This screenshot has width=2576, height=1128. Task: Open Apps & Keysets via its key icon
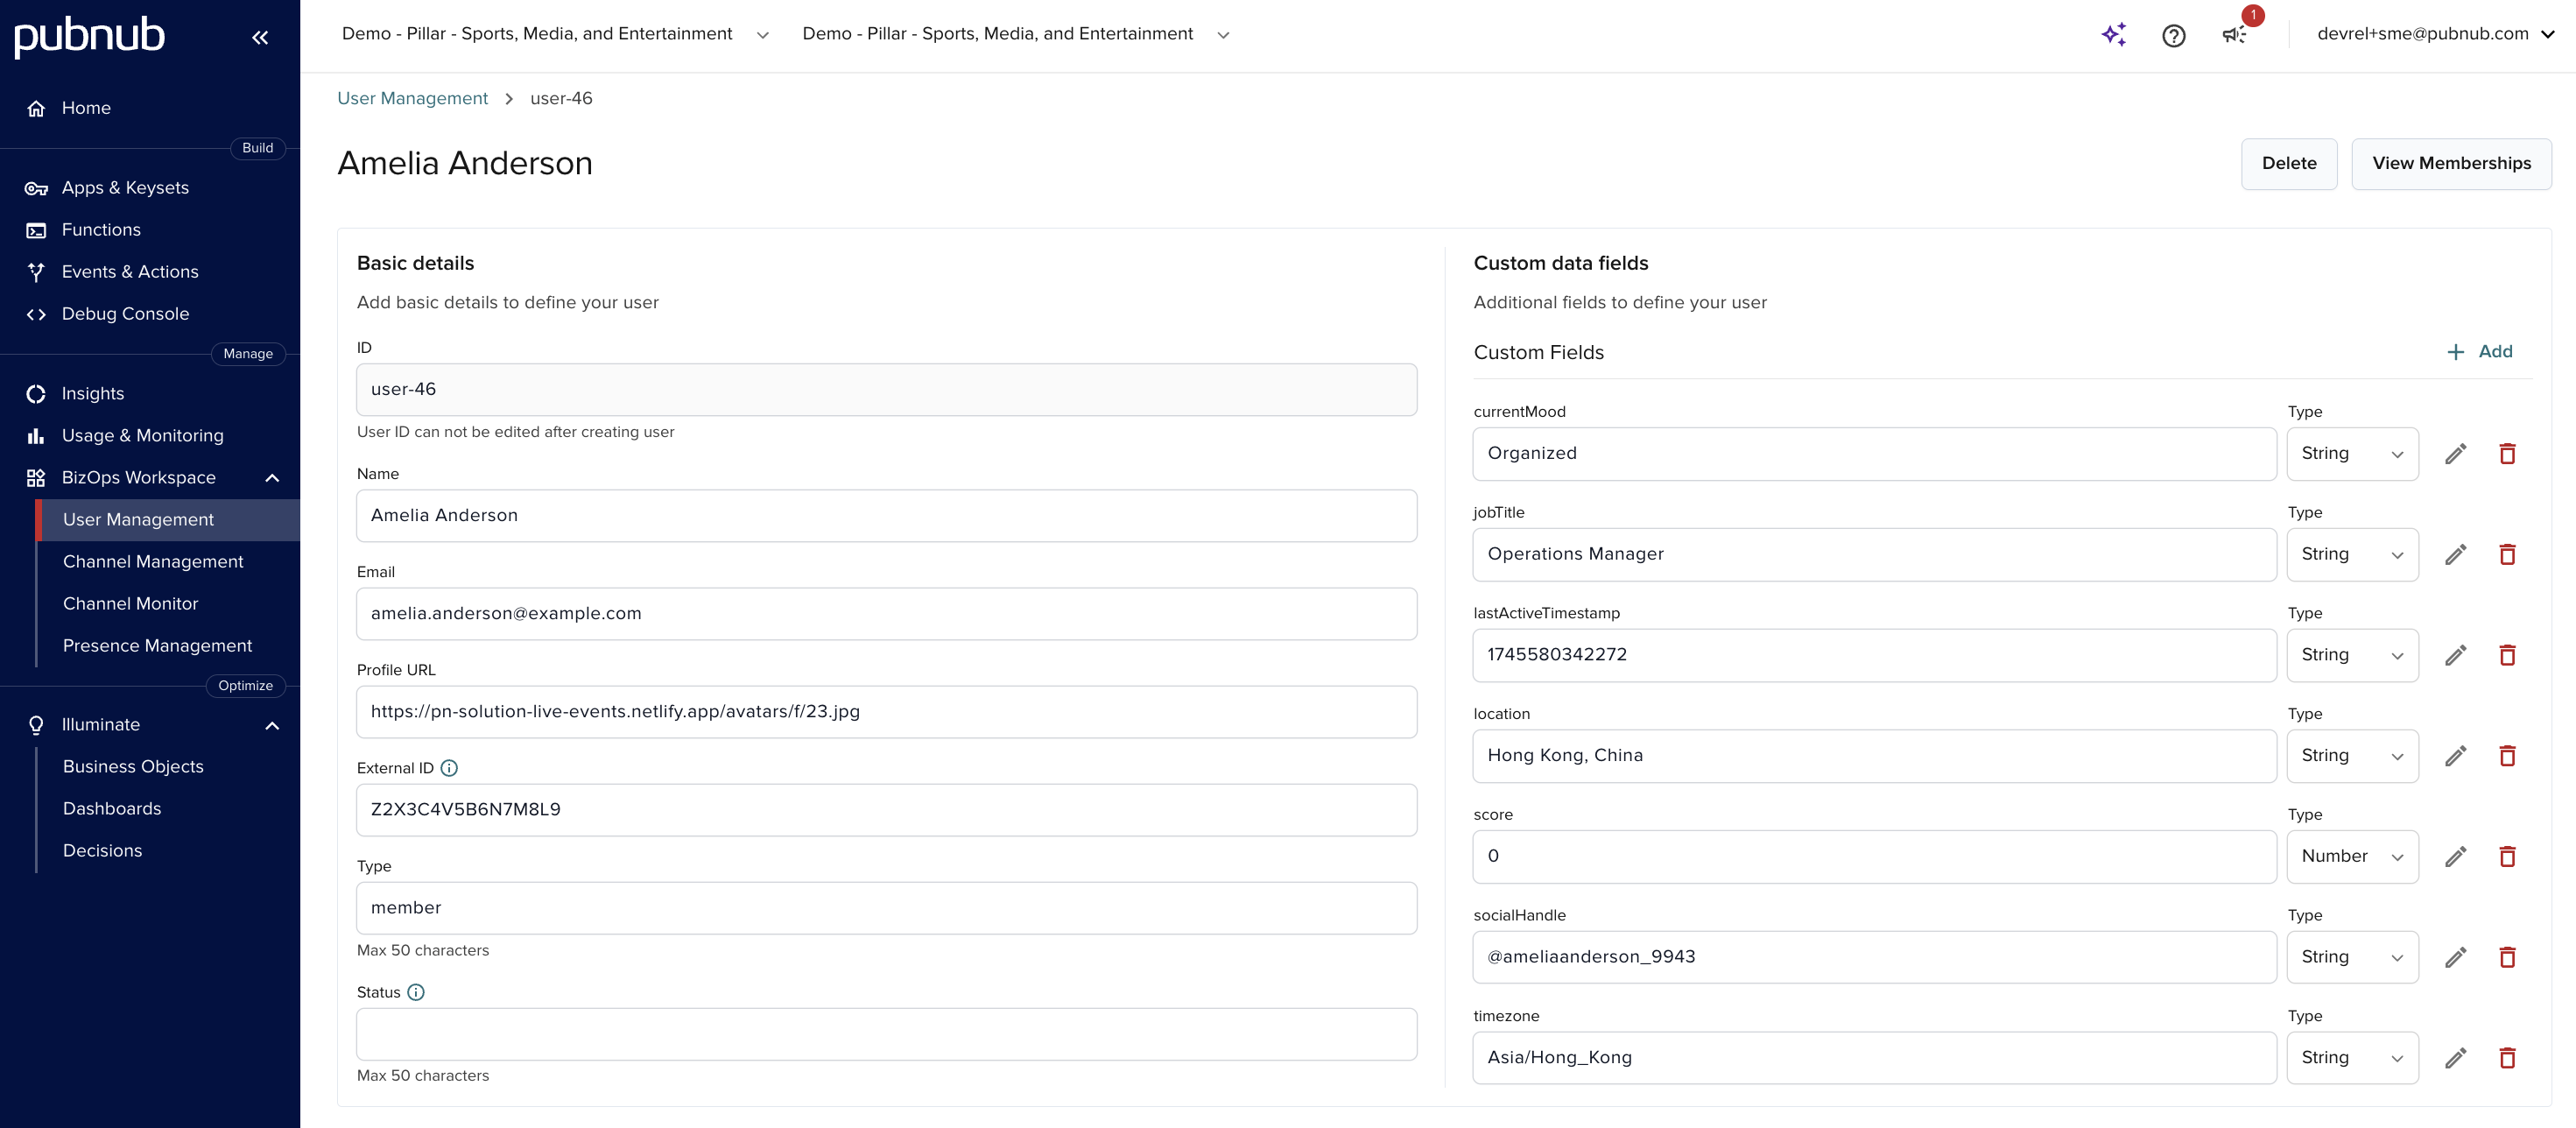click(35, 187)
